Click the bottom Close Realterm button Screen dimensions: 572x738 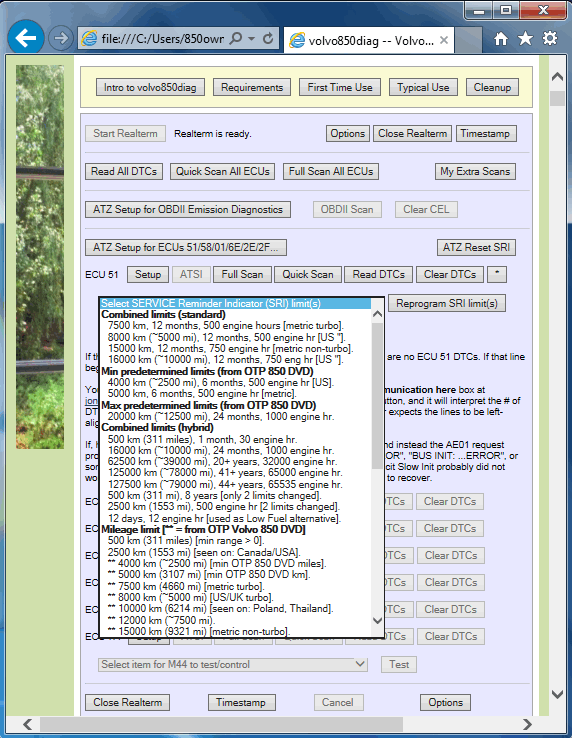(x=128, y=702)
